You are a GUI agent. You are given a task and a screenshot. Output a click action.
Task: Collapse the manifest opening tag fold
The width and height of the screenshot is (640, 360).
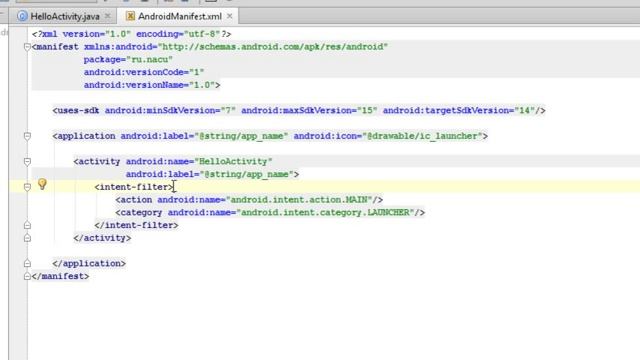tap(27, 47)
